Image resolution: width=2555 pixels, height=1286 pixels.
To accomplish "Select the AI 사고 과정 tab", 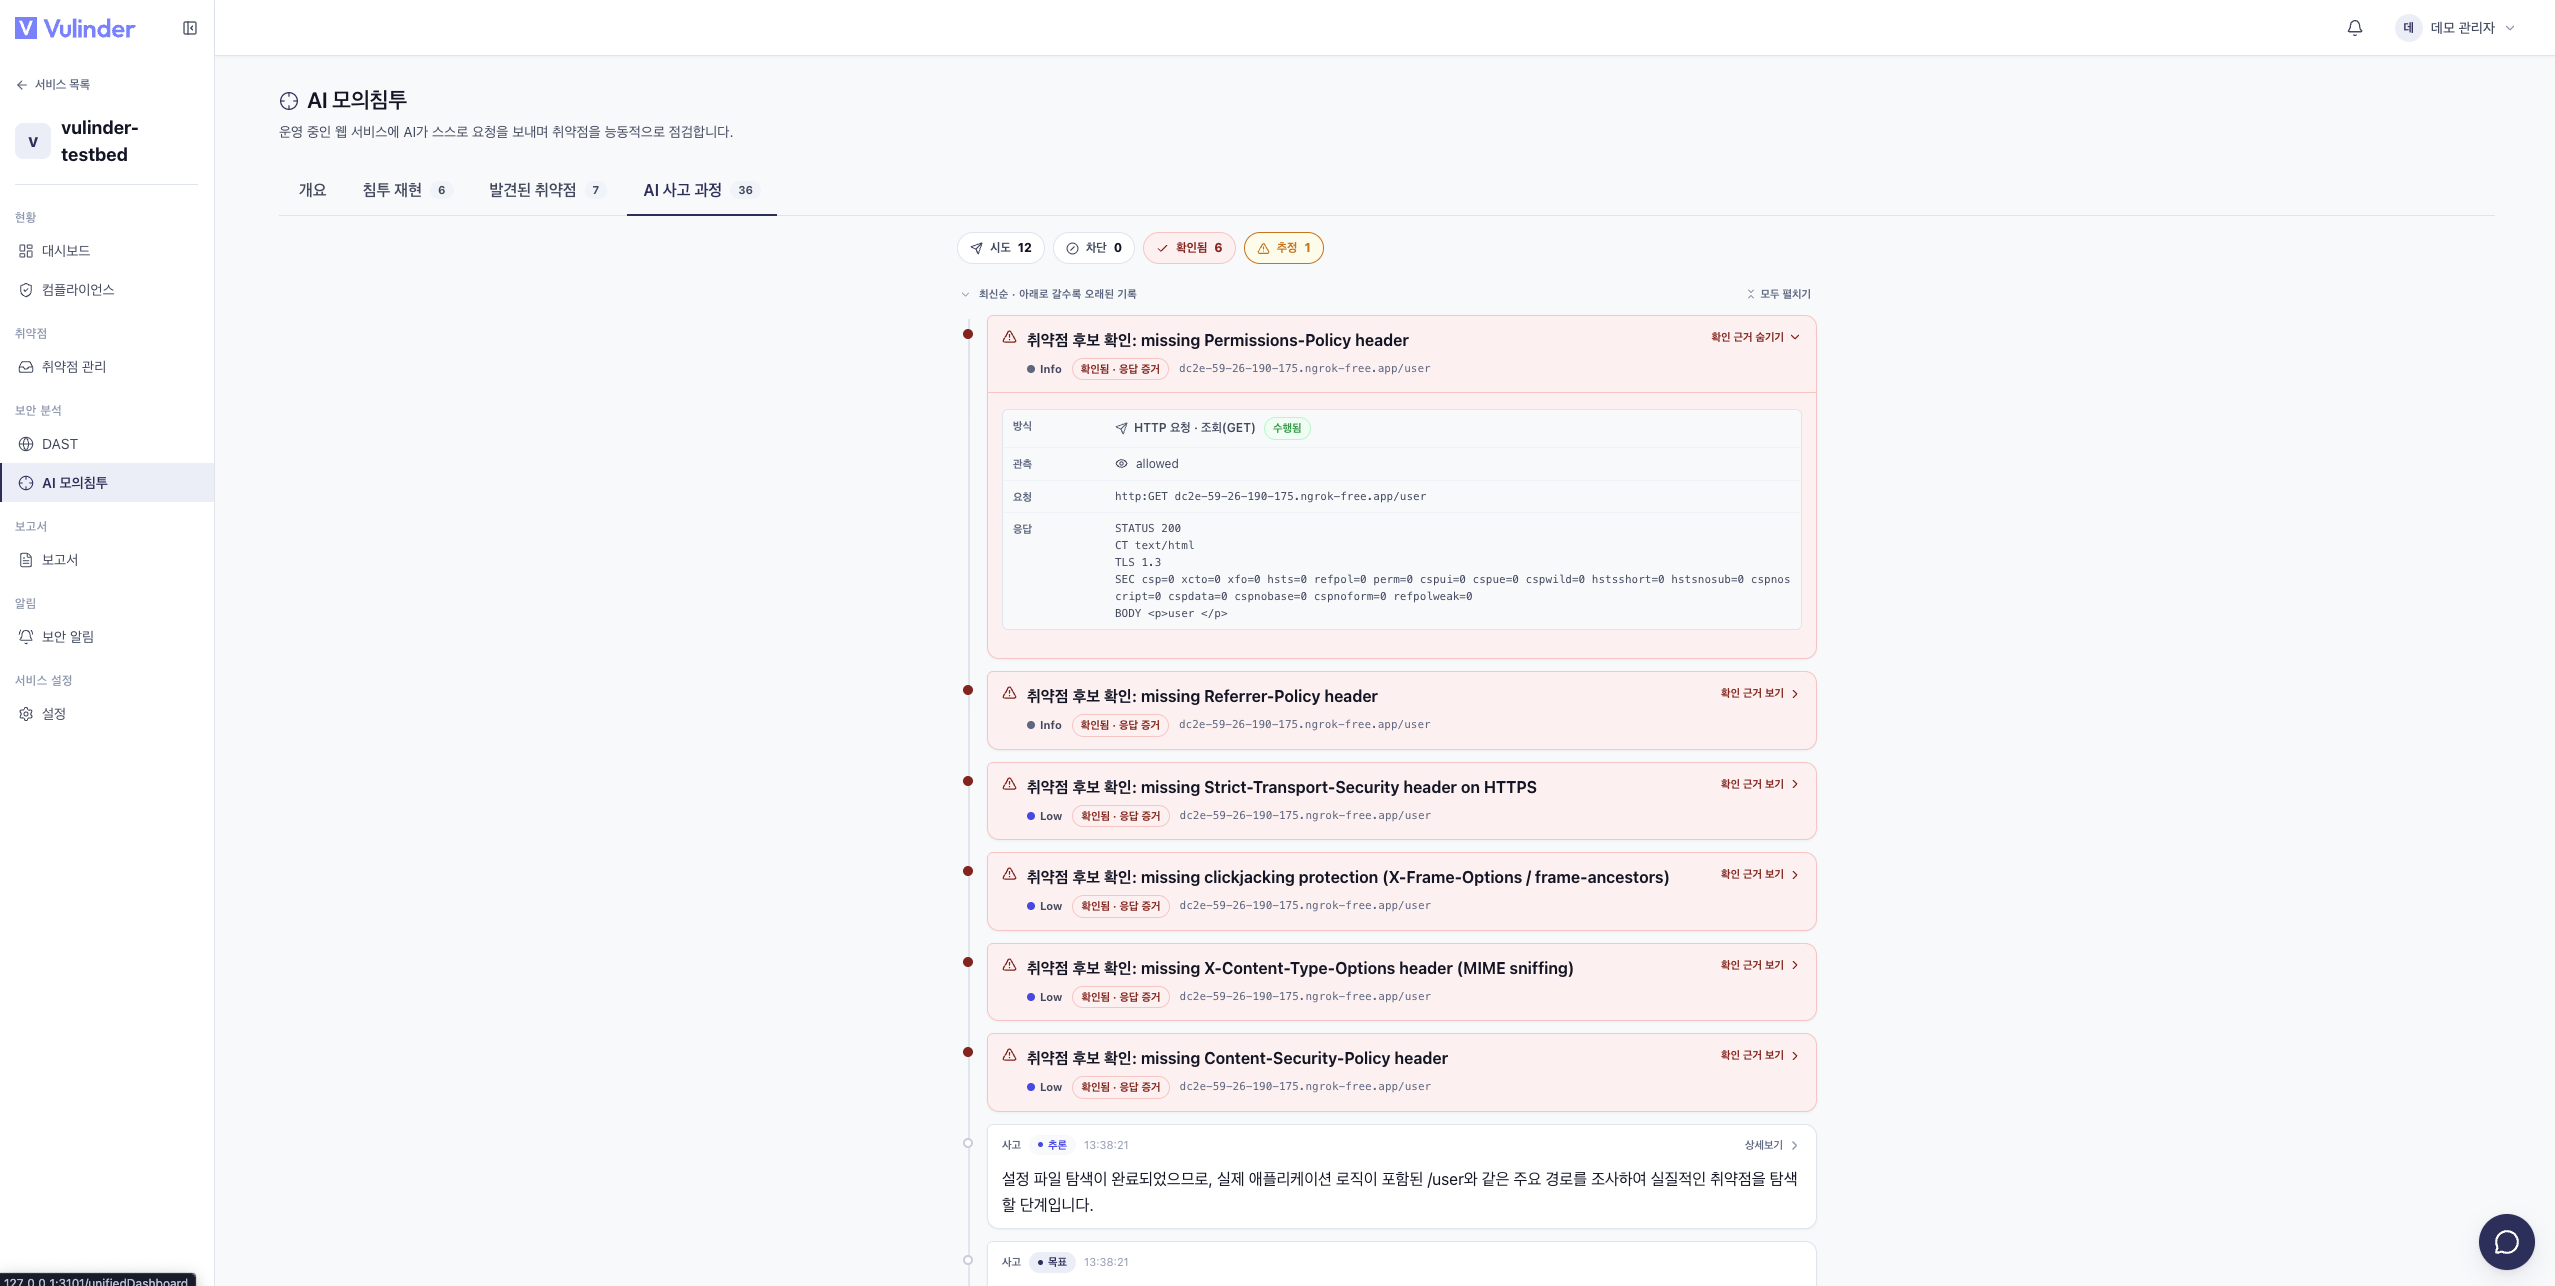I will tap(701, 190).
